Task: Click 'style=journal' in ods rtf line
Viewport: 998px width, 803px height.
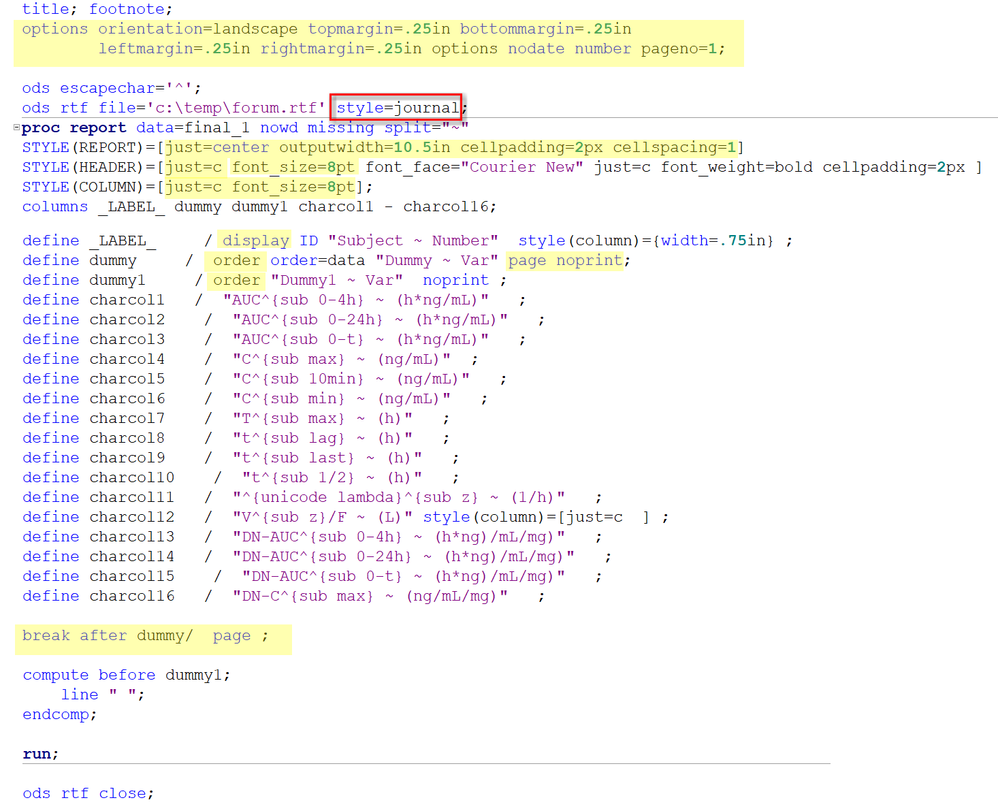Action: point(398,108)
